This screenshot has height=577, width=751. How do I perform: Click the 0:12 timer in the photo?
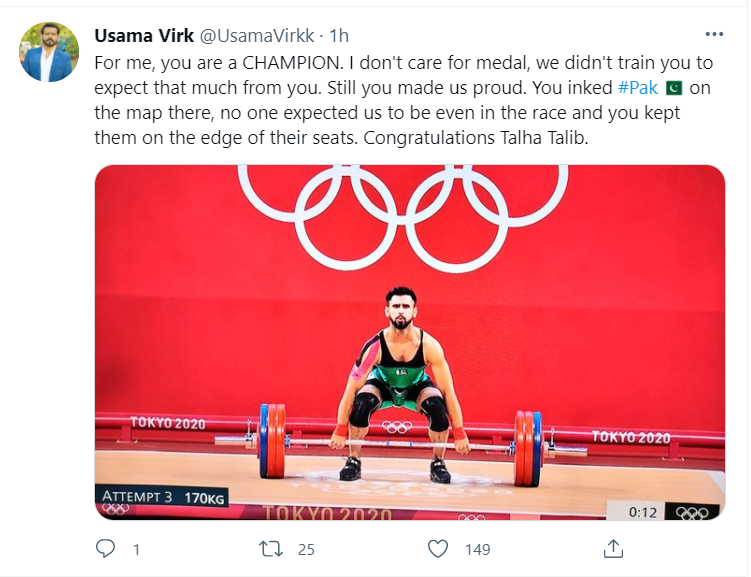click(642, 512)
